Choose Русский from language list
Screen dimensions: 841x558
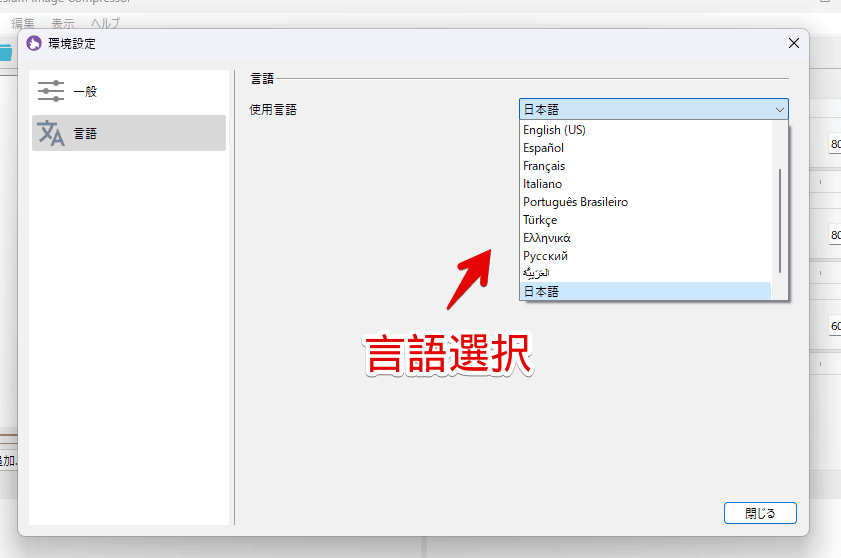point(645,256)
